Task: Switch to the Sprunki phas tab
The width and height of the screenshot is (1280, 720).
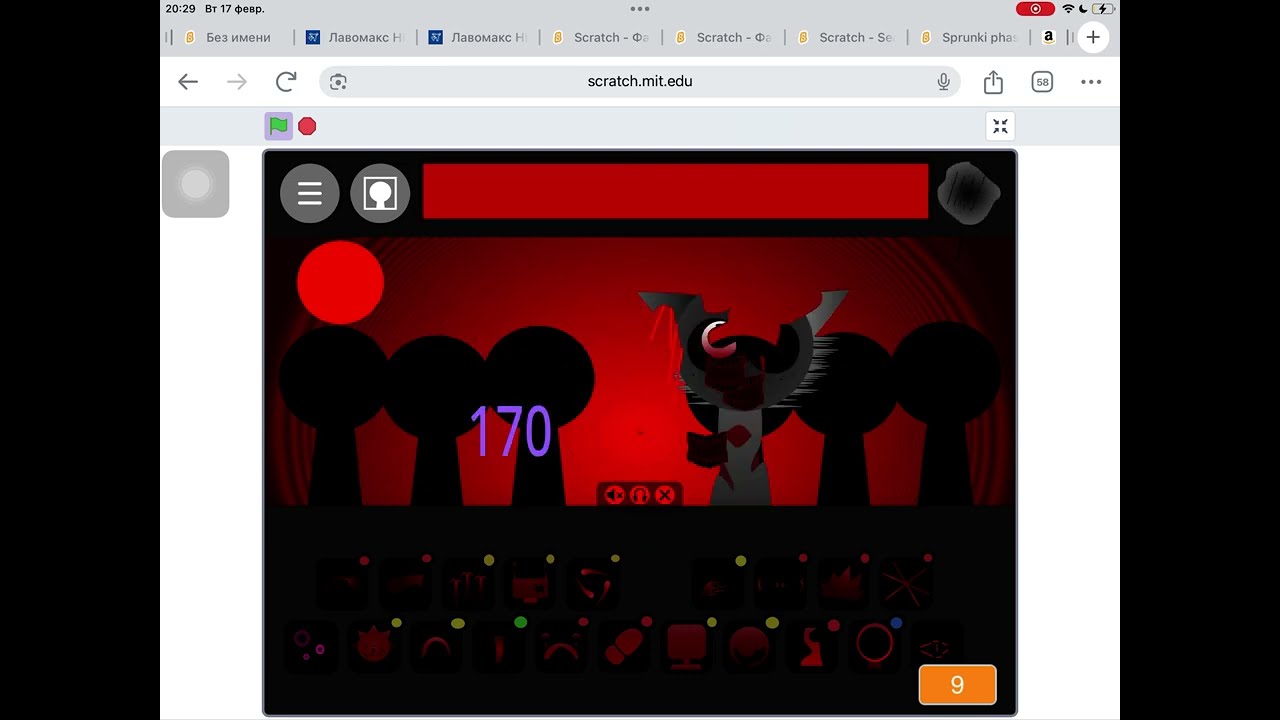Action: click(969, 37)
